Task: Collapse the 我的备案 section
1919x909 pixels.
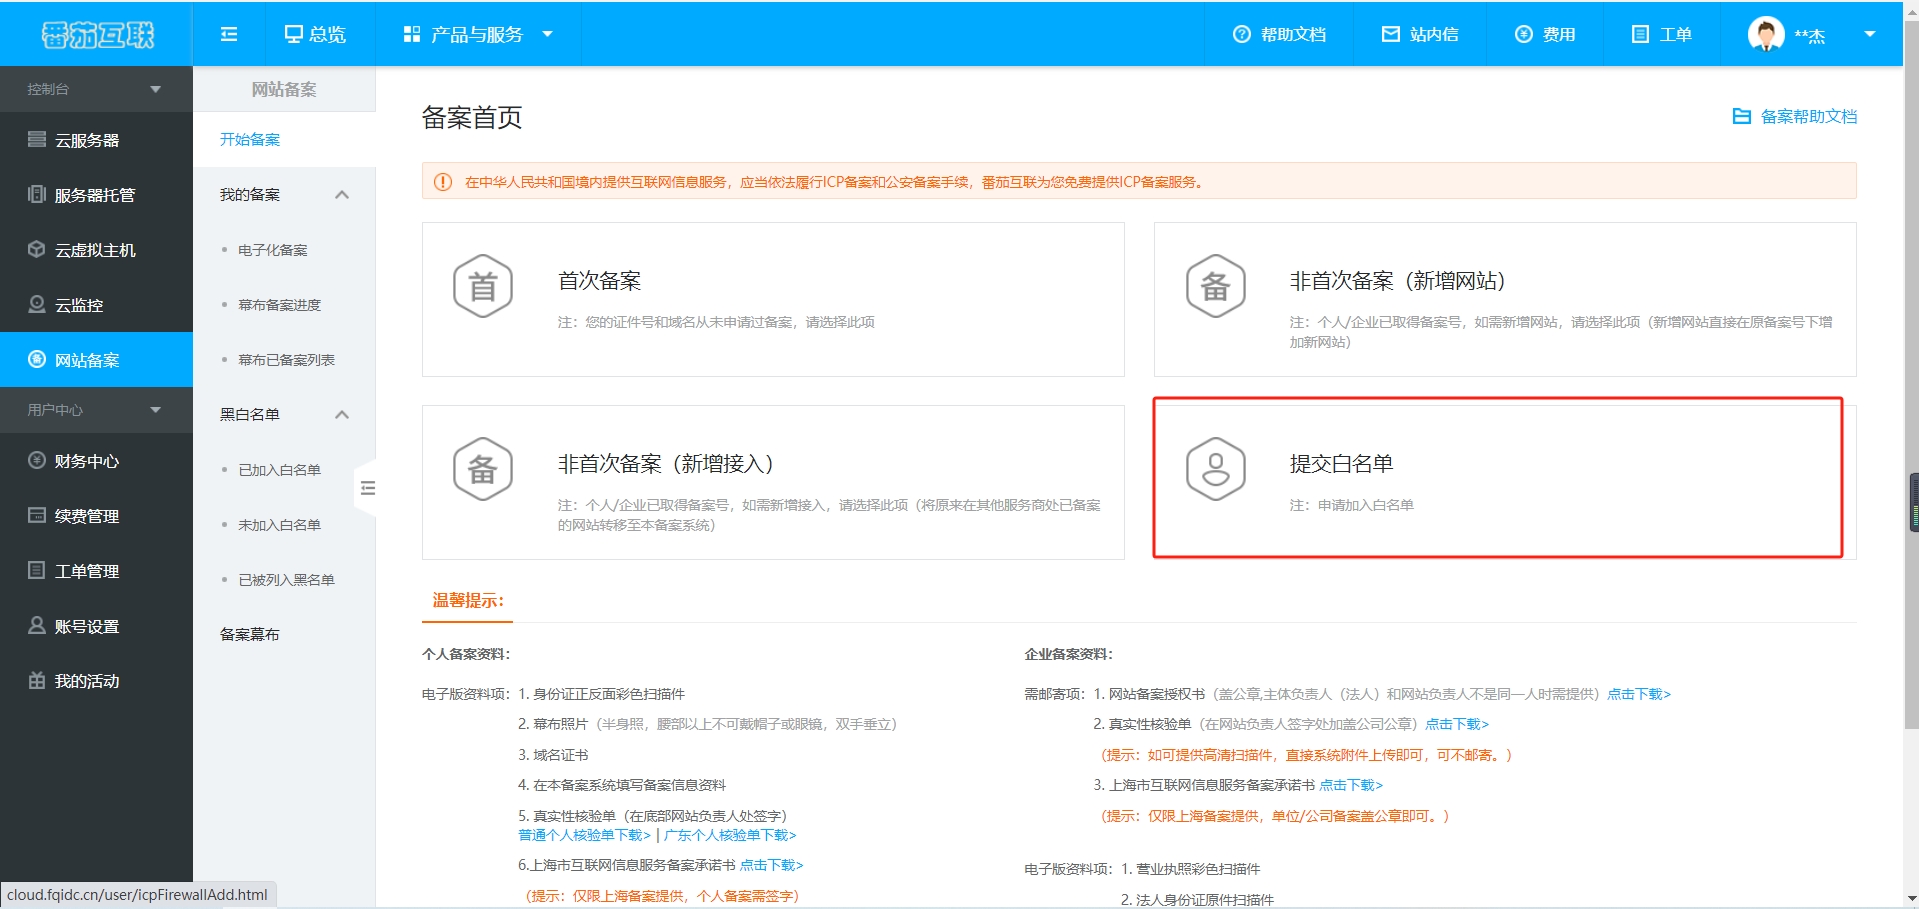Action: coord(341,194)
